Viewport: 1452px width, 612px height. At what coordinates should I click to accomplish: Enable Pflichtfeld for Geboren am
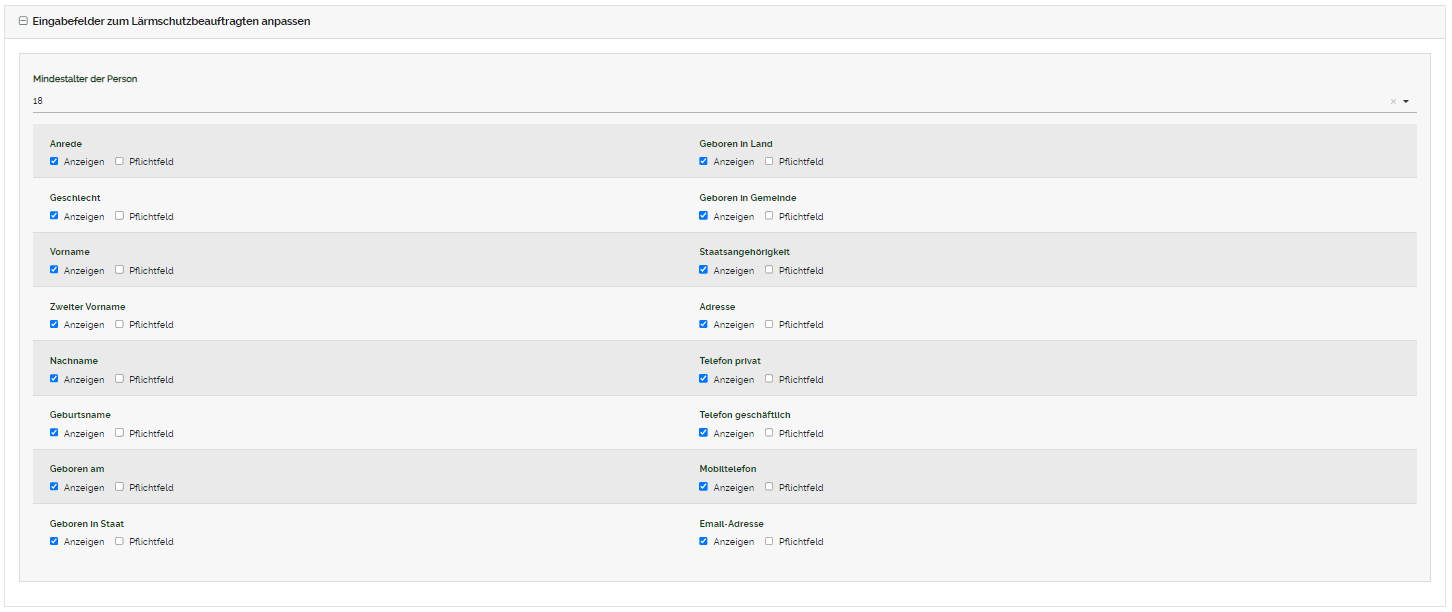coord(119,487)
